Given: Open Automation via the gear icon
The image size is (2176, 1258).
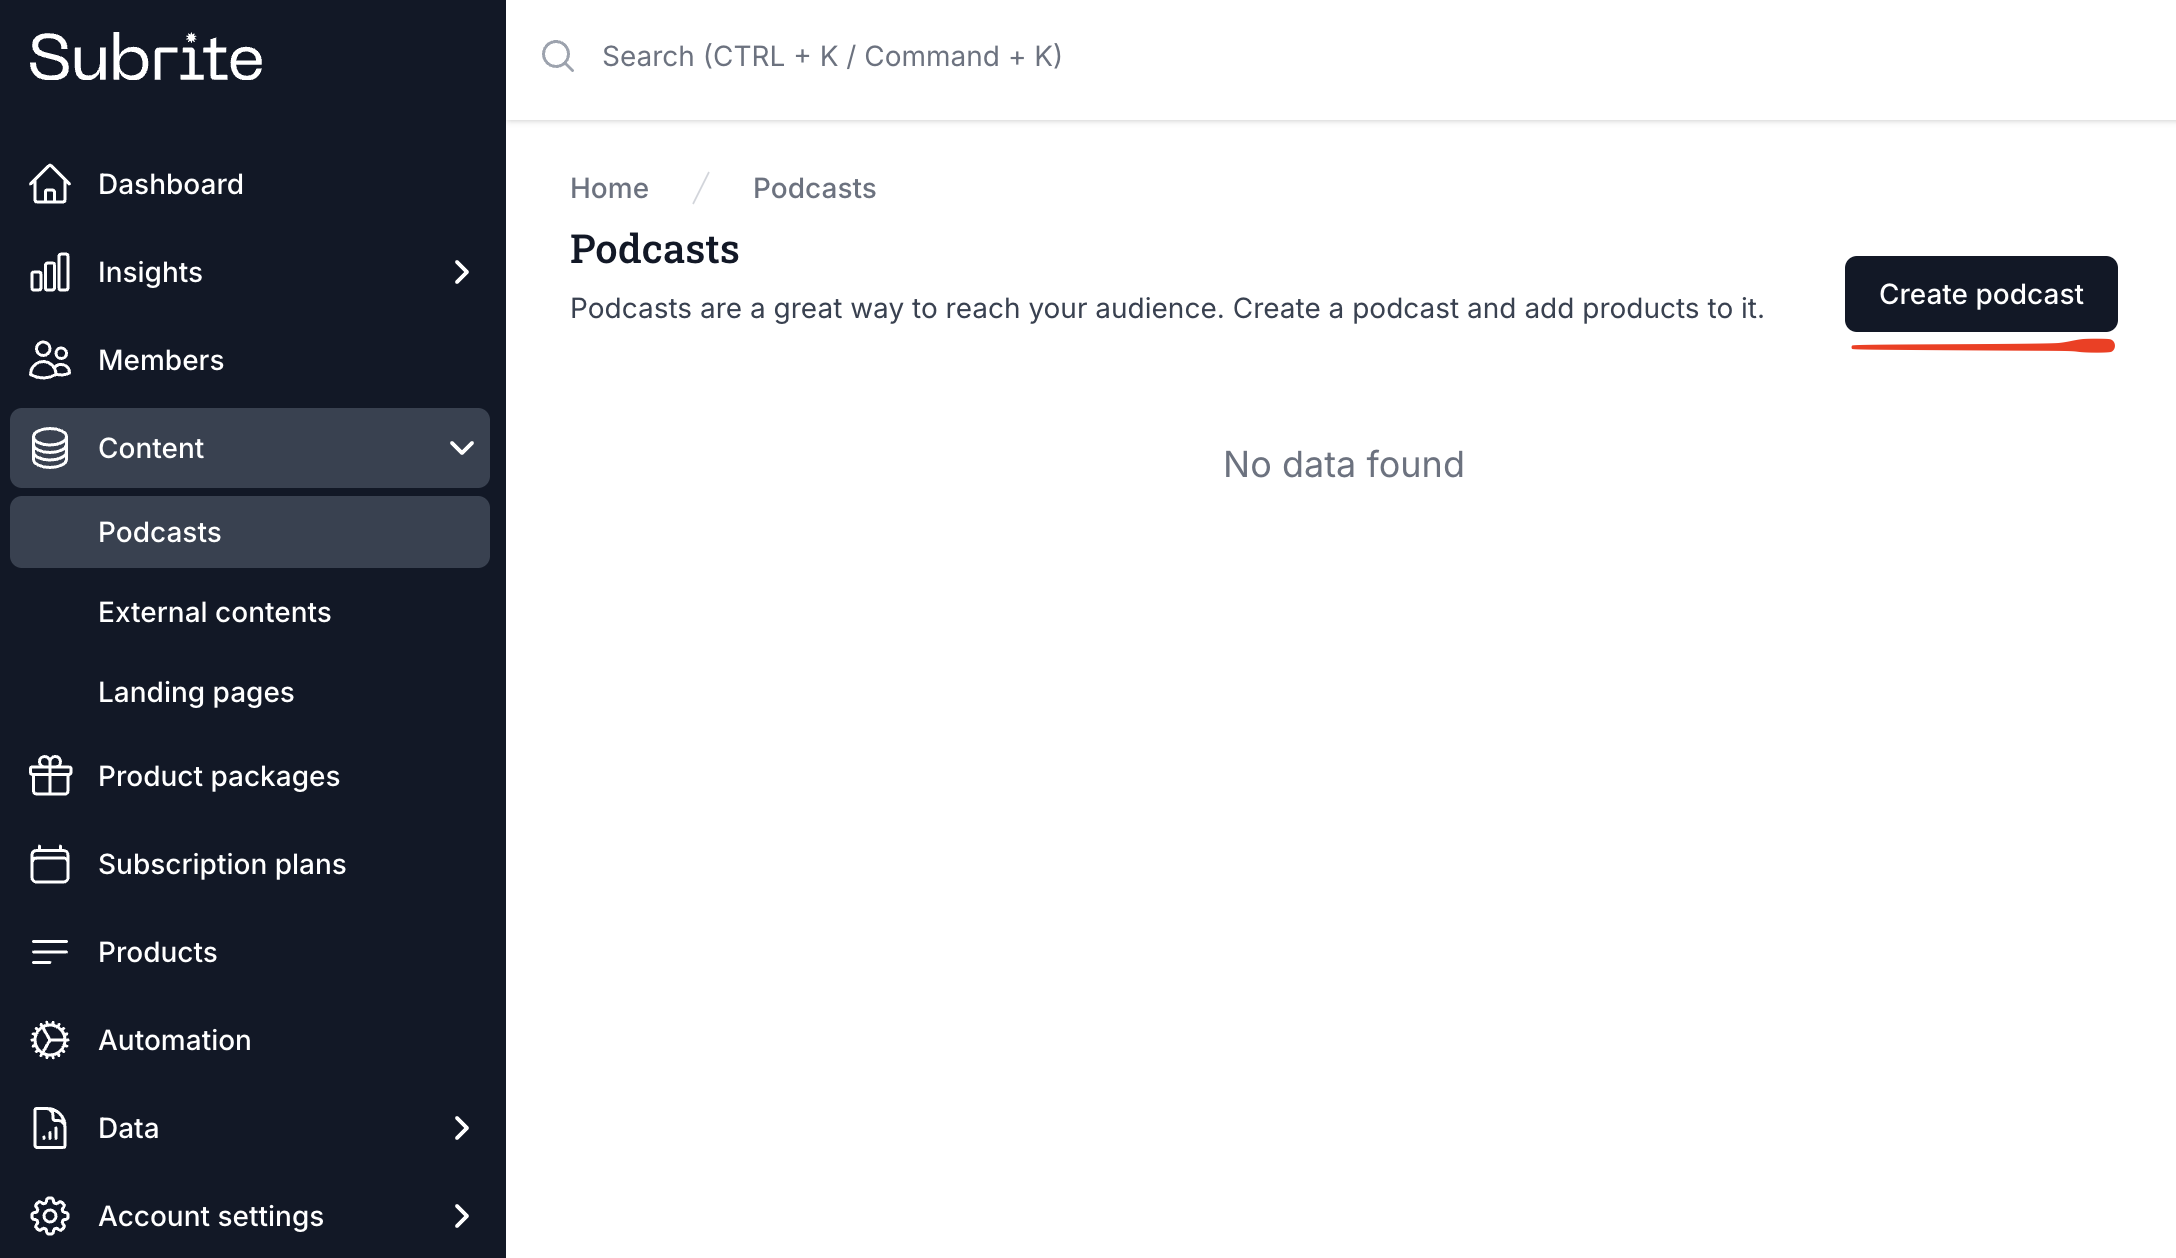Looking at the screenshot, I should tap(49, 1040).
